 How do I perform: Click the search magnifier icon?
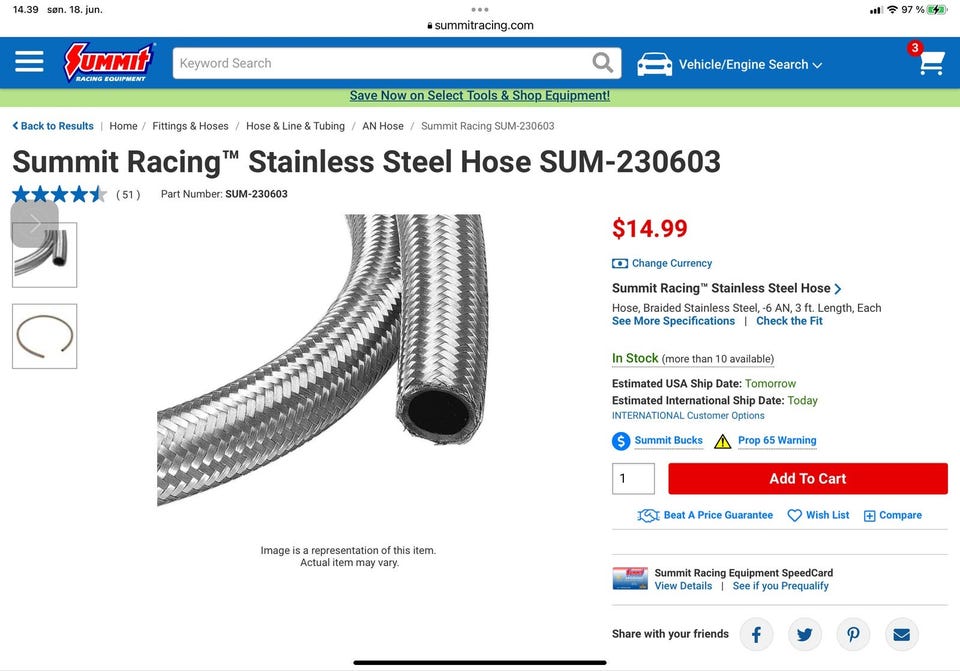point(602,62)
